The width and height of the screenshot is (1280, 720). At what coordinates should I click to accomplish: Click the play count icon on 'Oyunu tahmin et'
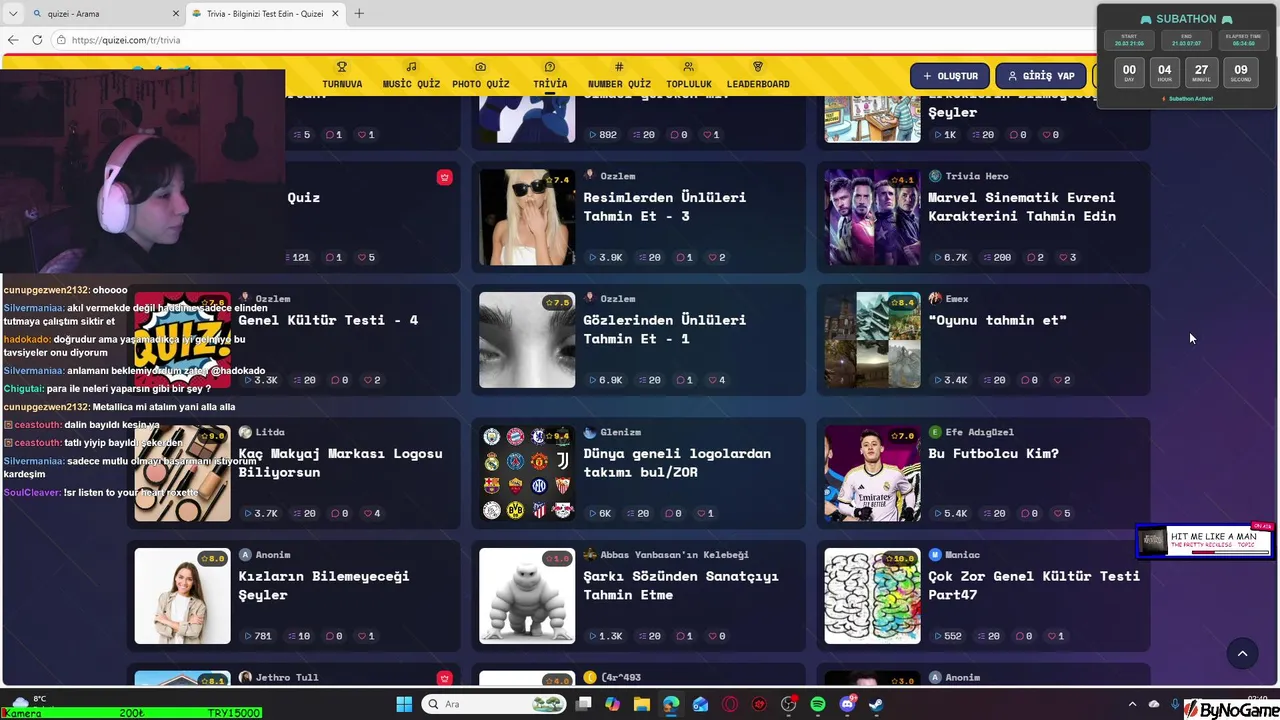[x=937, y=380]
